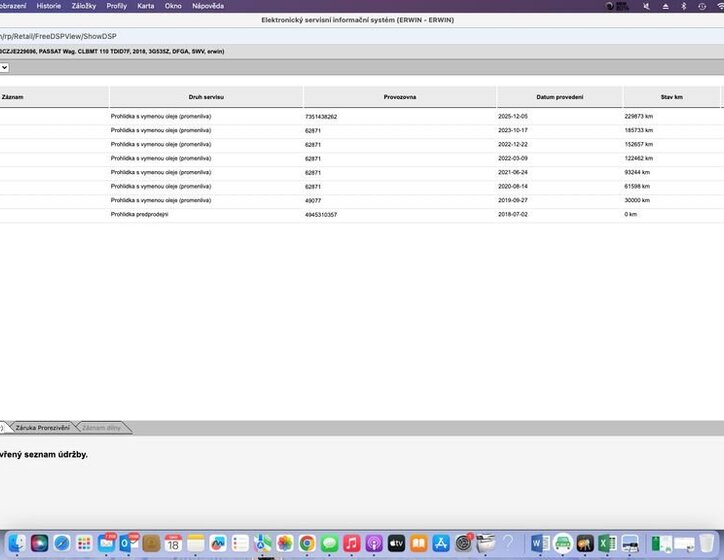
Task: Sort by Datum provedení column header
Action: click(559, 97)
